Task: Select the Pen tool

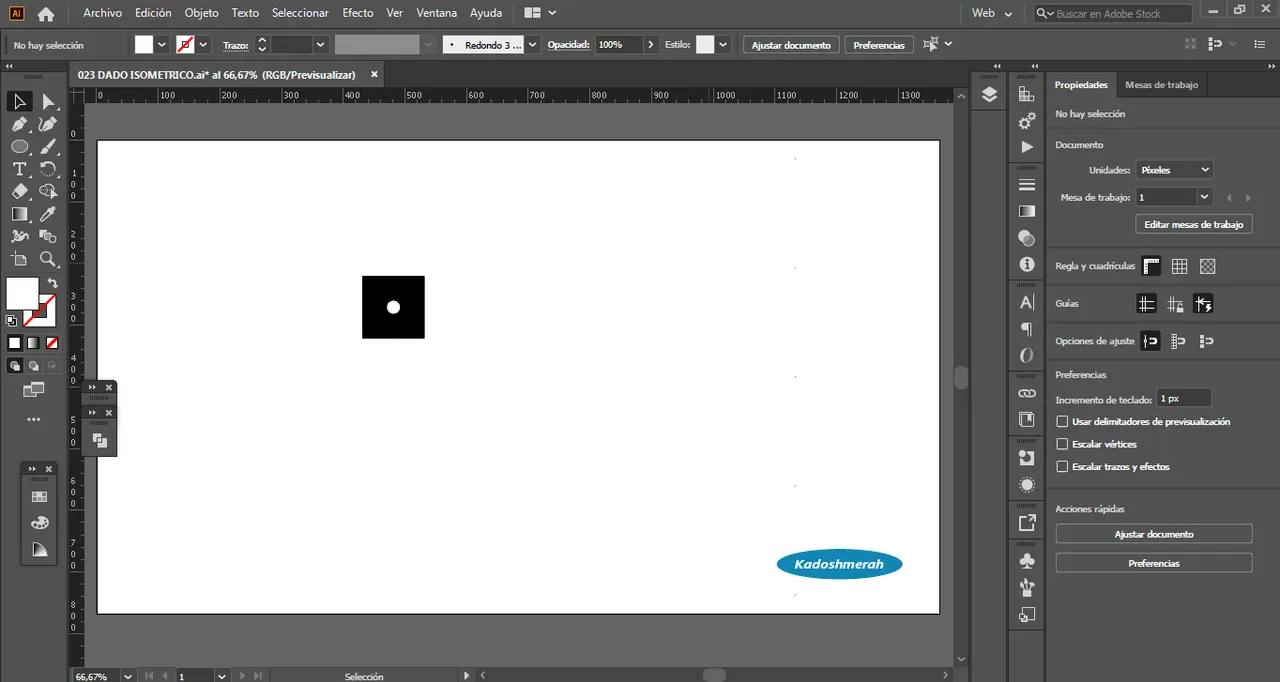Action: [x=19, y=125]
